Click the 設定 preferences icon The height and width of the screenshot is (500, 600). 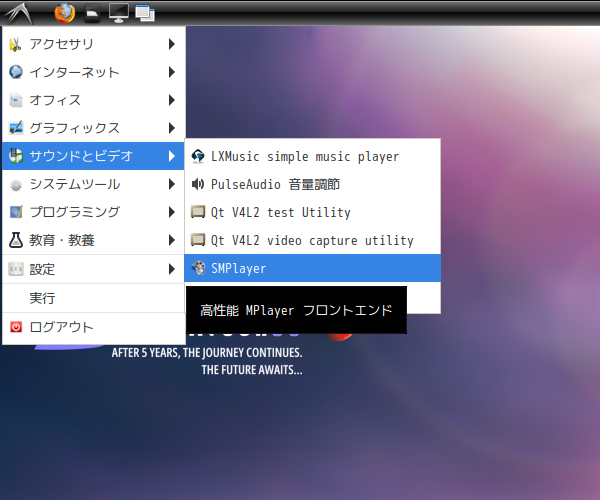coord(16,269)
